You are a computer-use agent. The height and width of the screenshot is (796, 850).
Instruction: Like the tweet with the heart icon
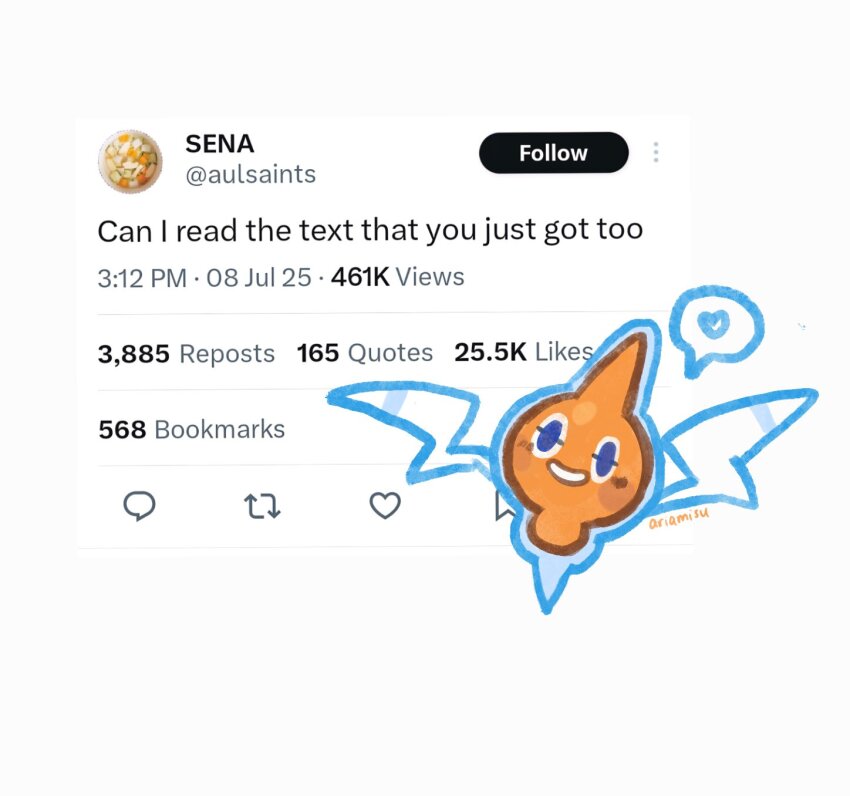pos(385,506)
